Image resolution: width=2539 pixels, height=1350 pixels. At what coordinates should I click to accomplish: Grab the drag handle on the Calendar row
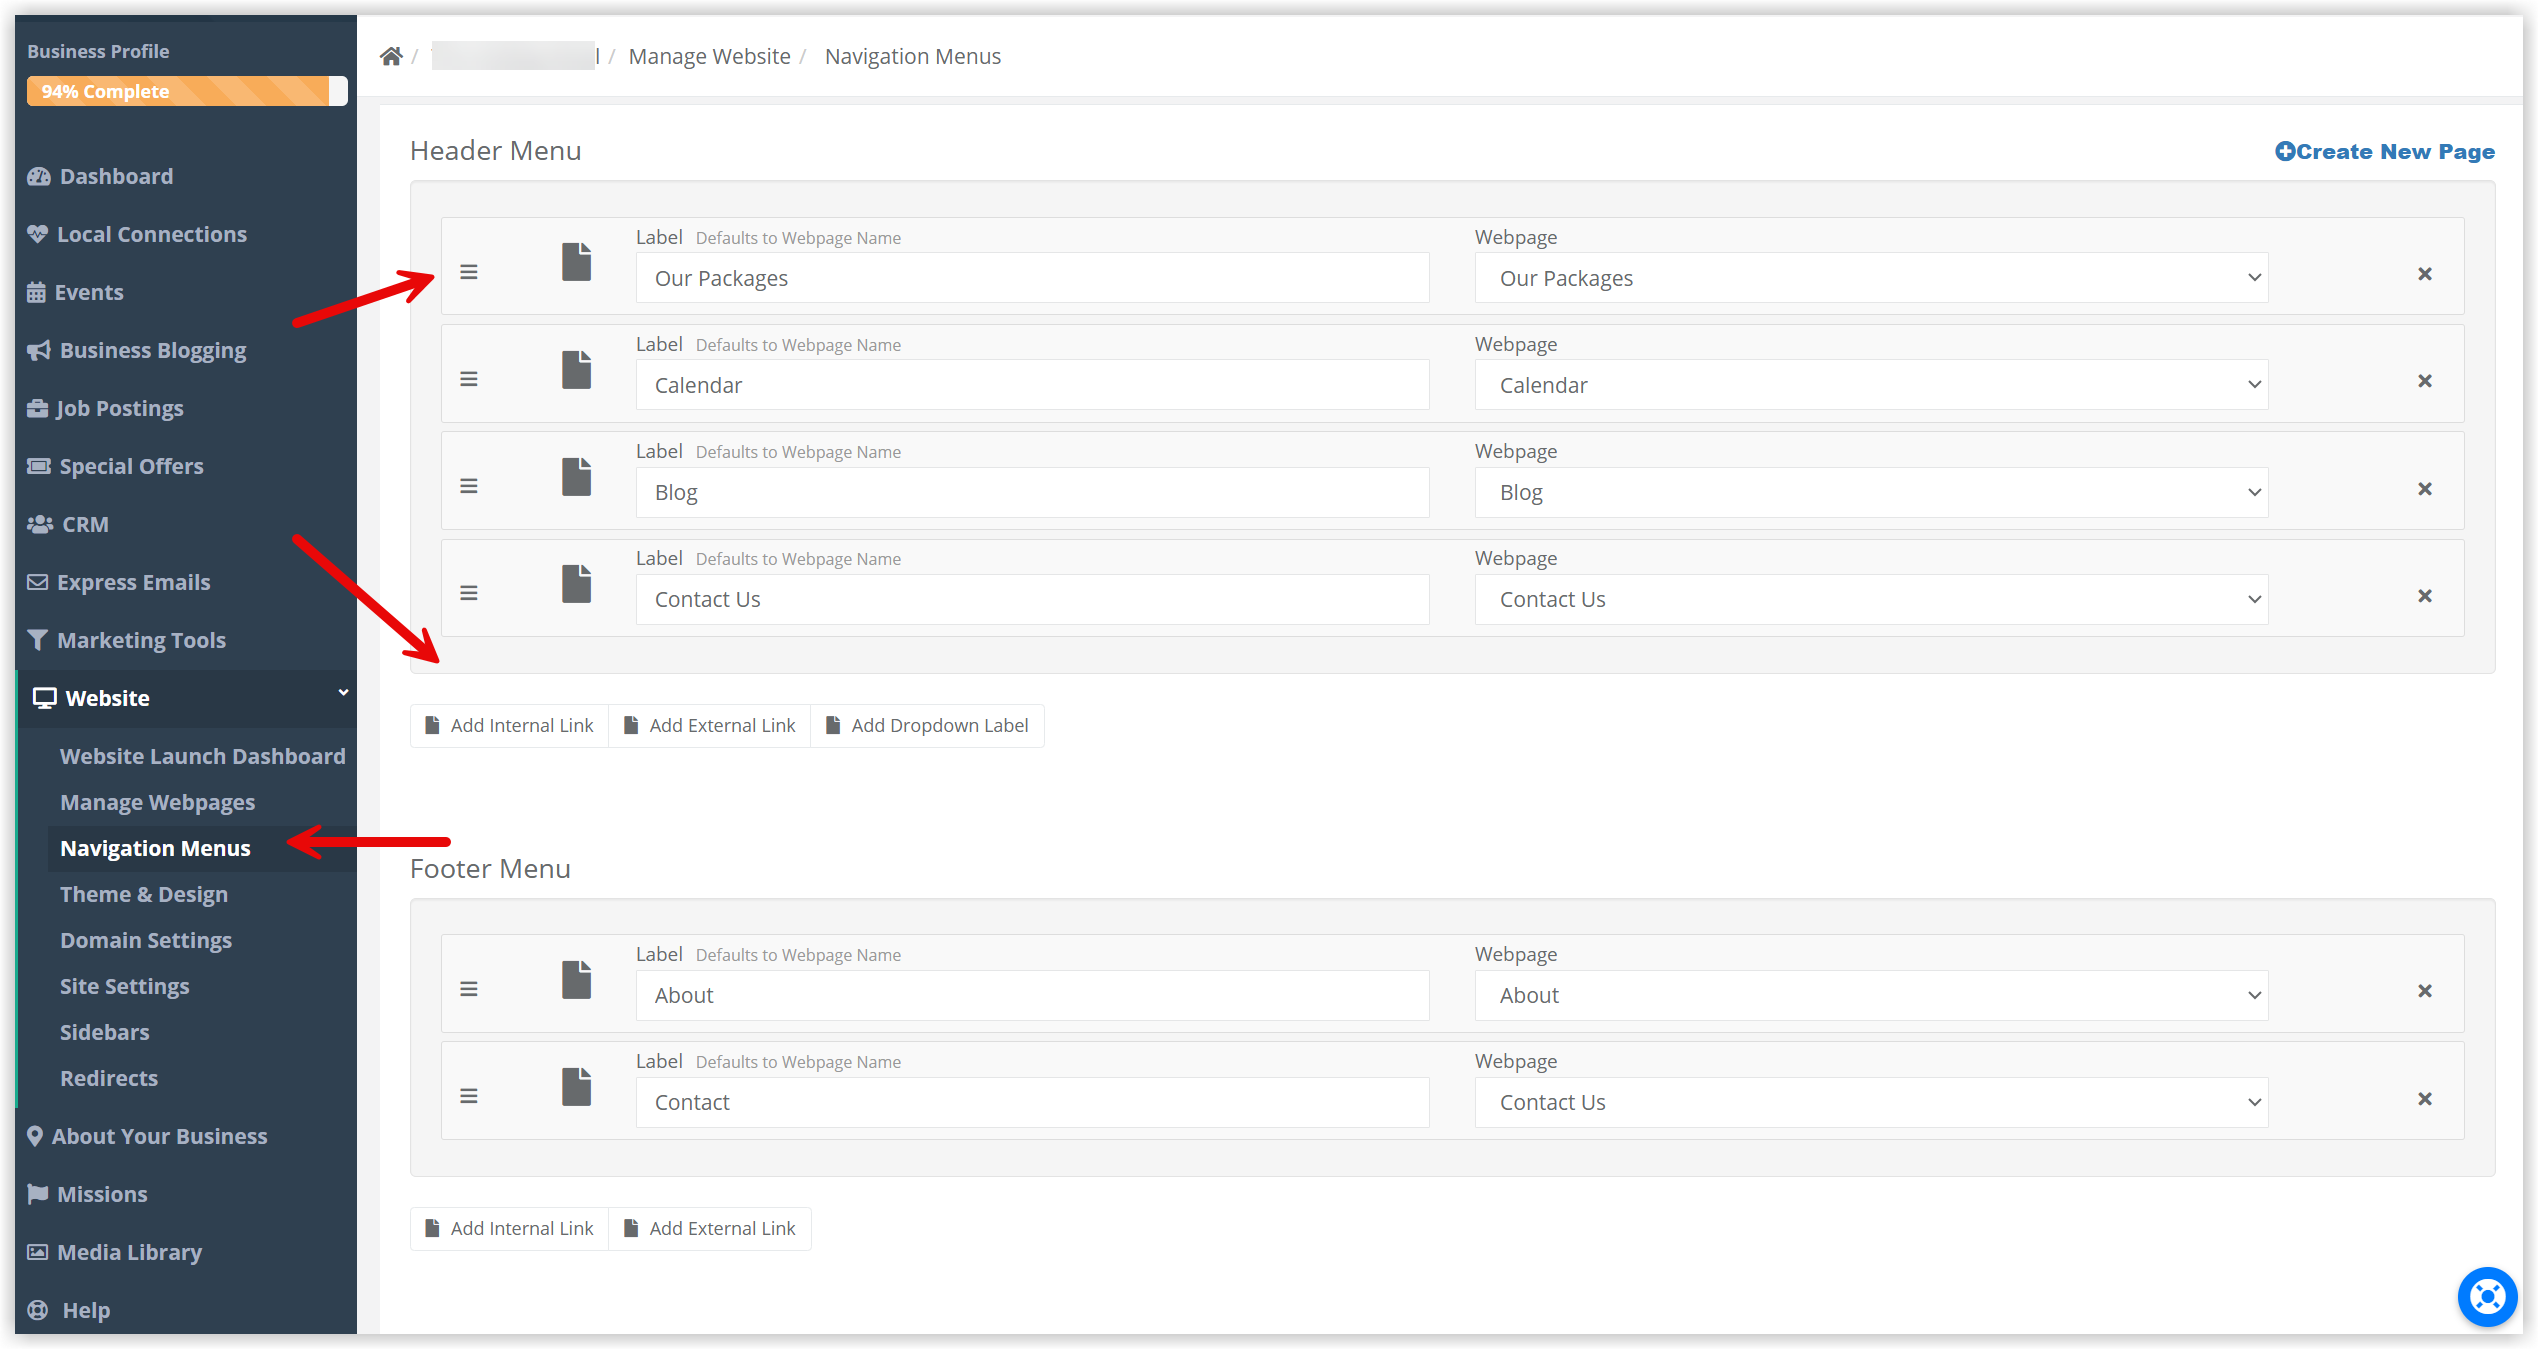[x=469, y=378]
